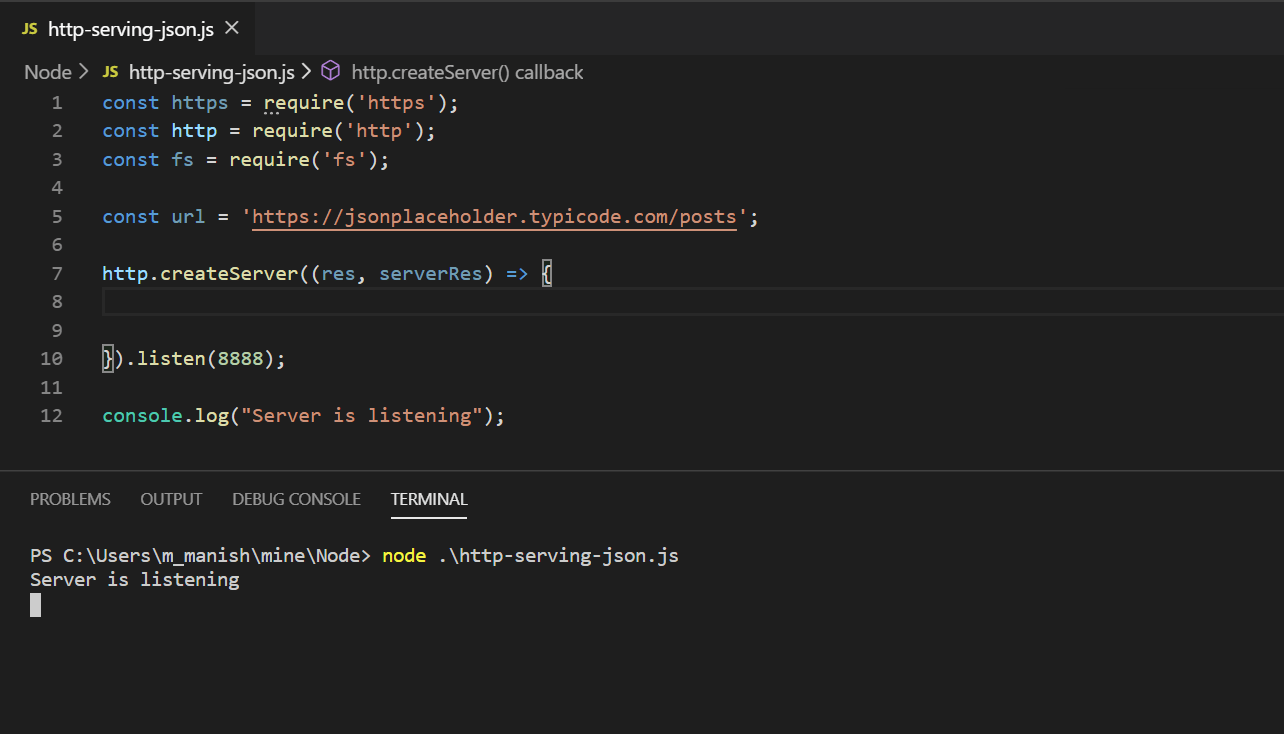Click the http-serving-json.js tab title
1284x734 pixels.
click(128, 29)
